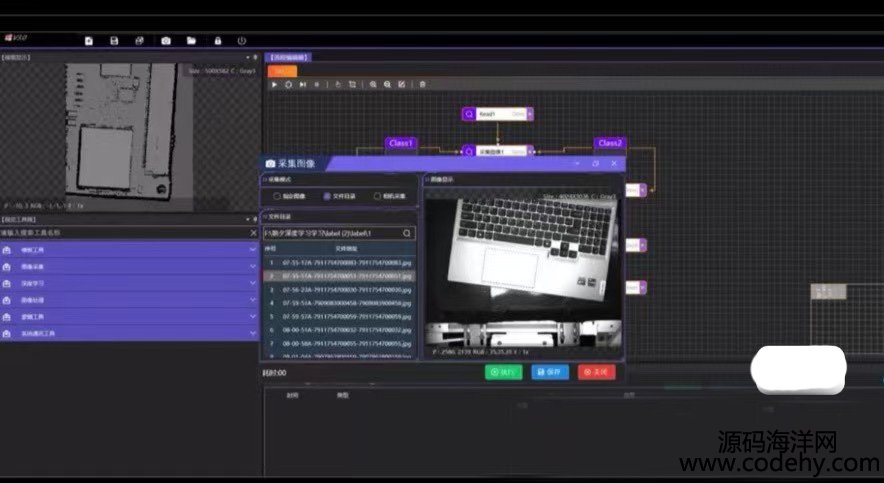Click the pin icon of the image display panel

tap(255, 57)
